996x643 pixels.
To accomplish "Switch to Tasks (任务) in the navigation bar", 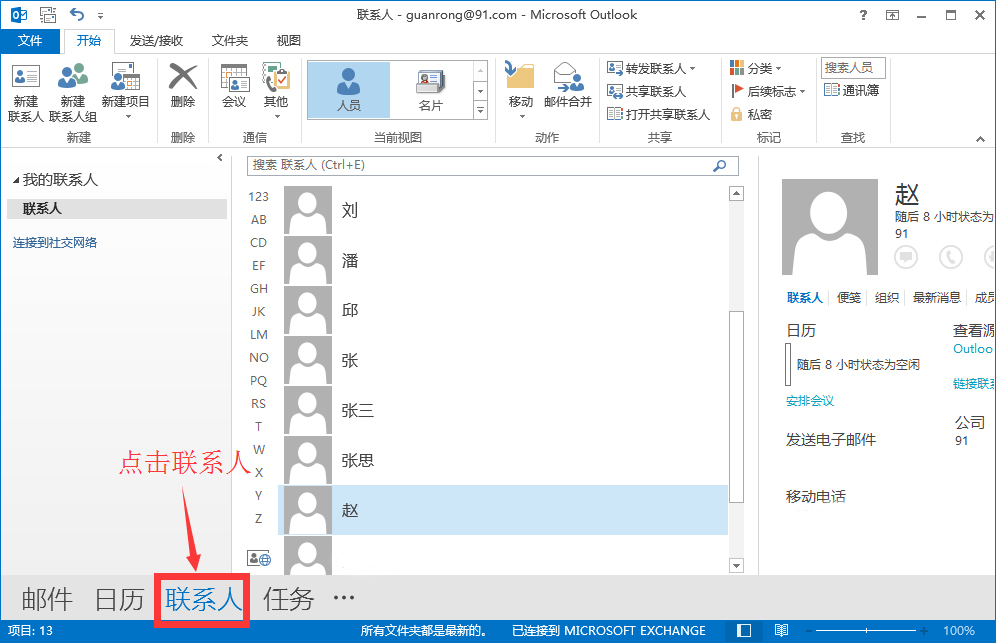I will pyautogui.click(x=289, y=599).
